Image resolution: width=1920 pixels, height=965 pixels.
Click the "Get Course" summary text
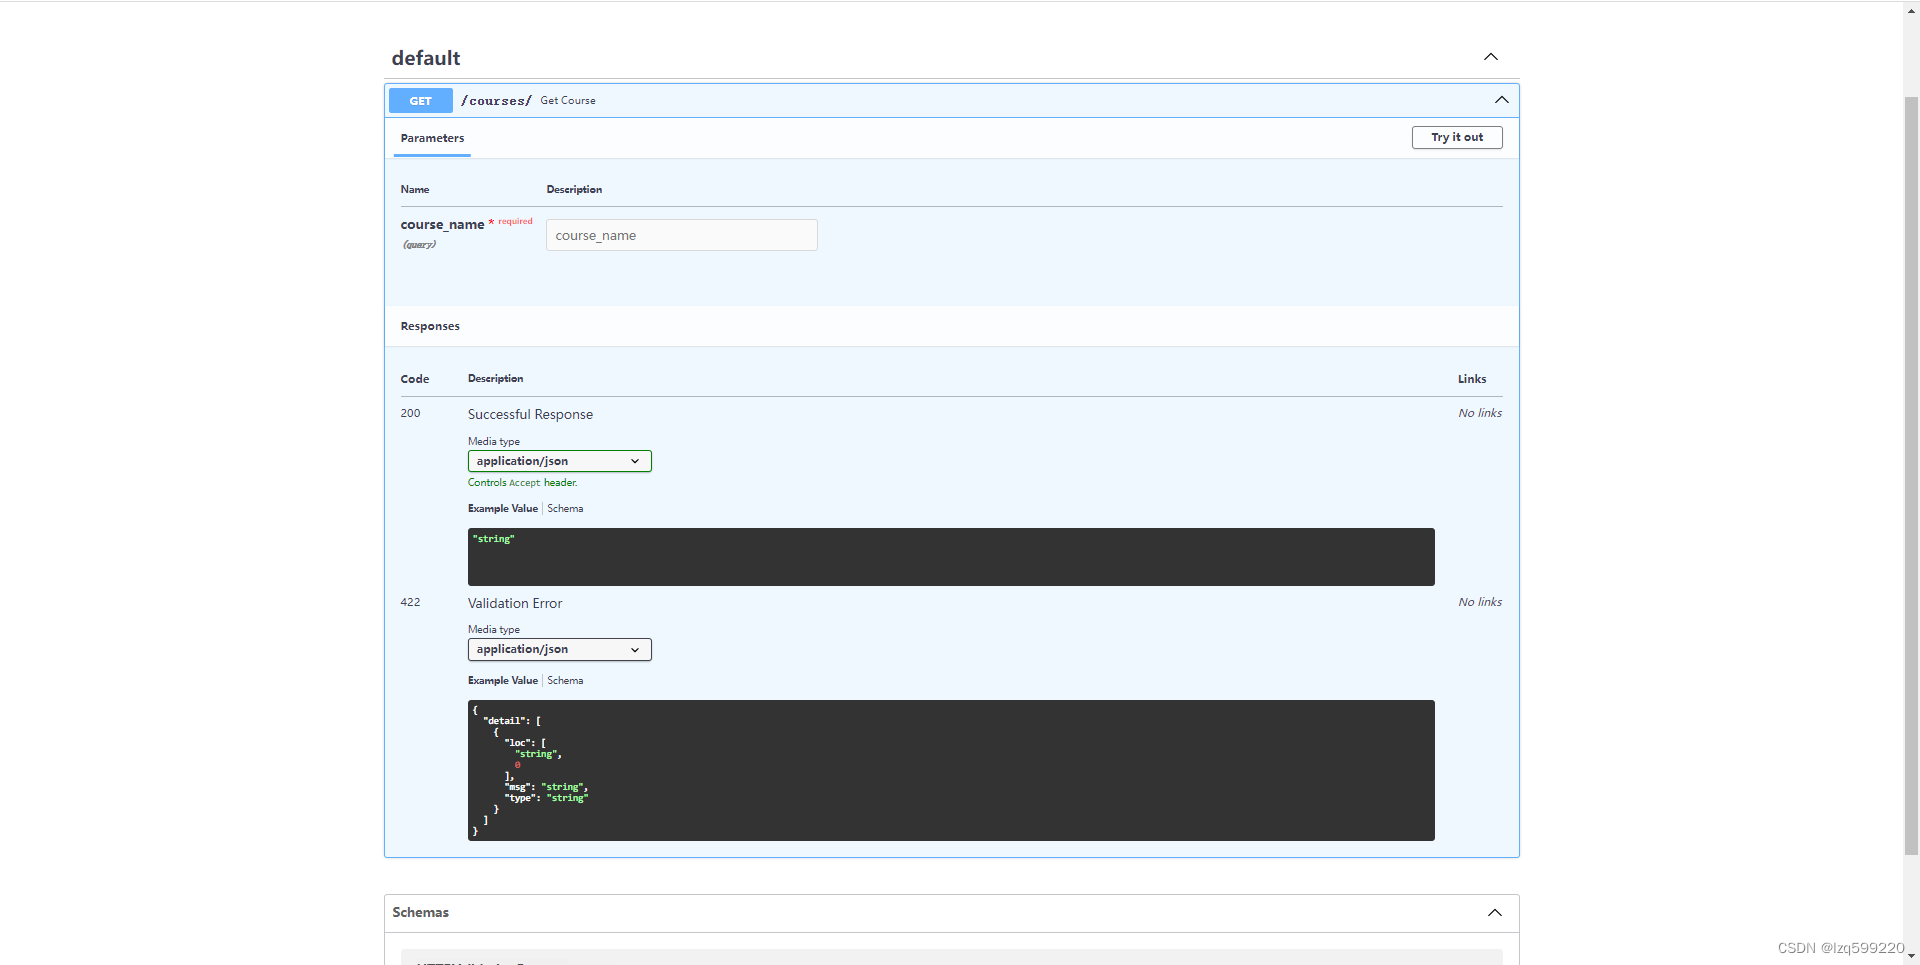(x=568, y=101)
